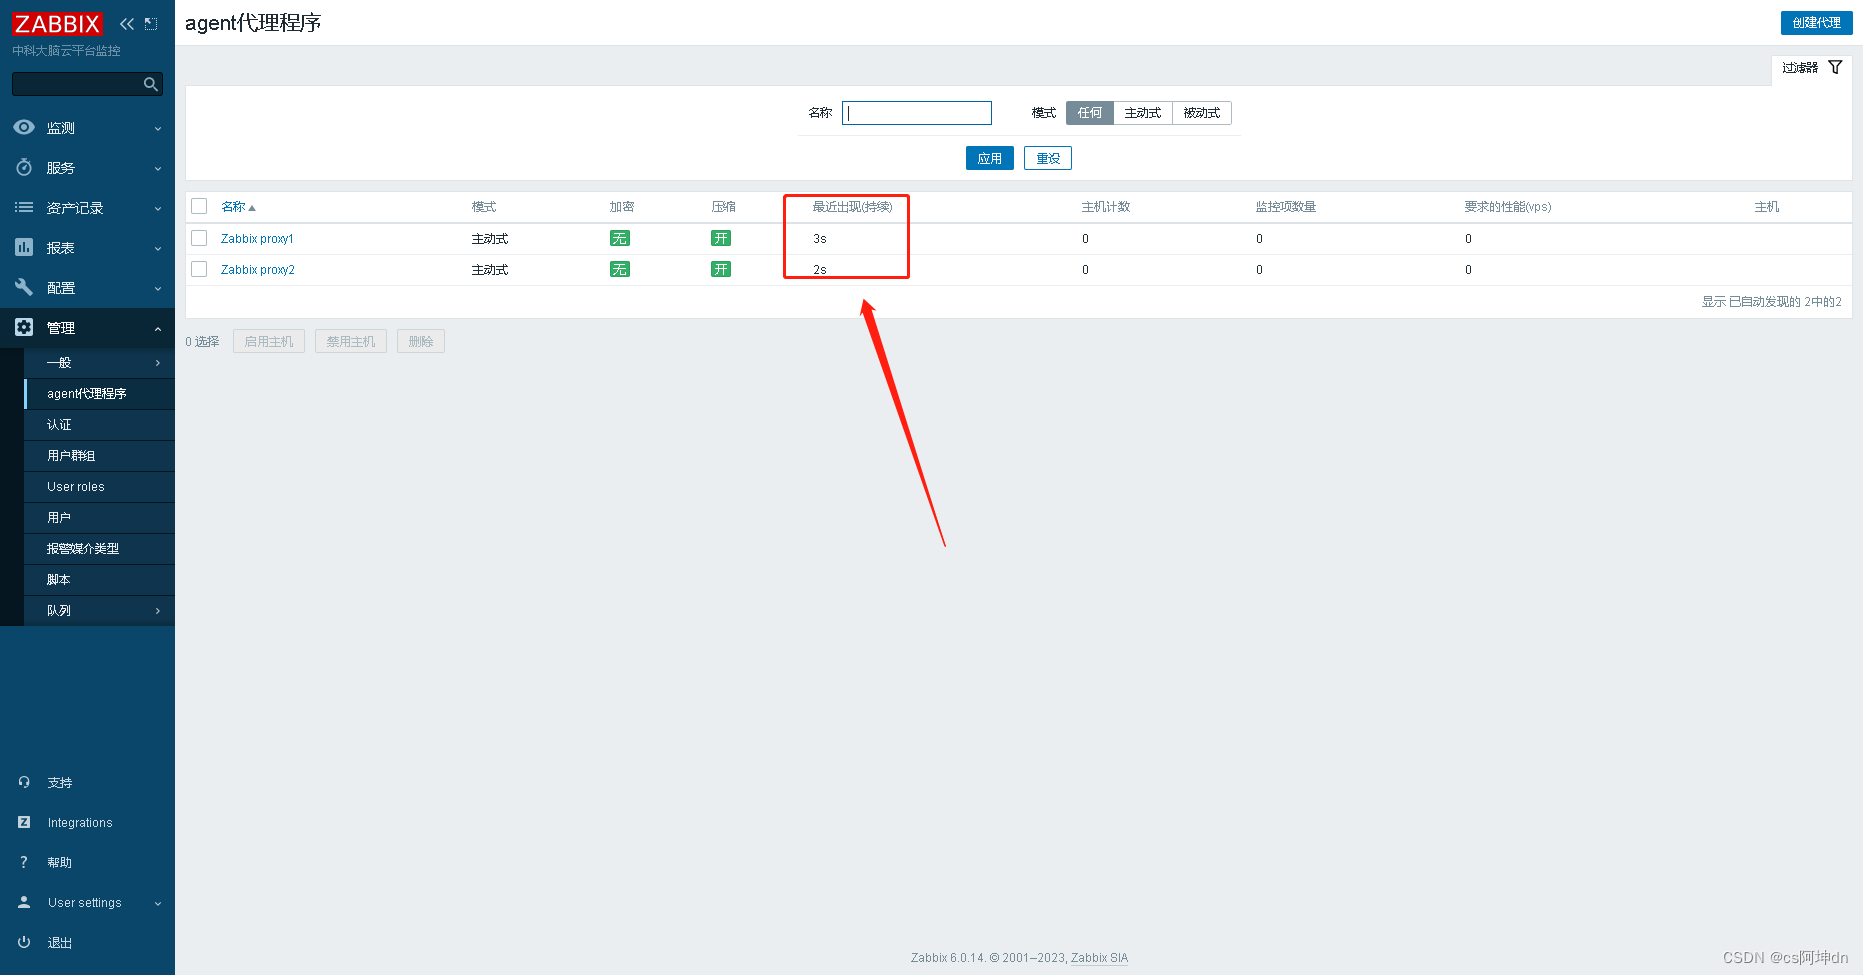Collapse the 管理 menu chevron

[158, 328]
